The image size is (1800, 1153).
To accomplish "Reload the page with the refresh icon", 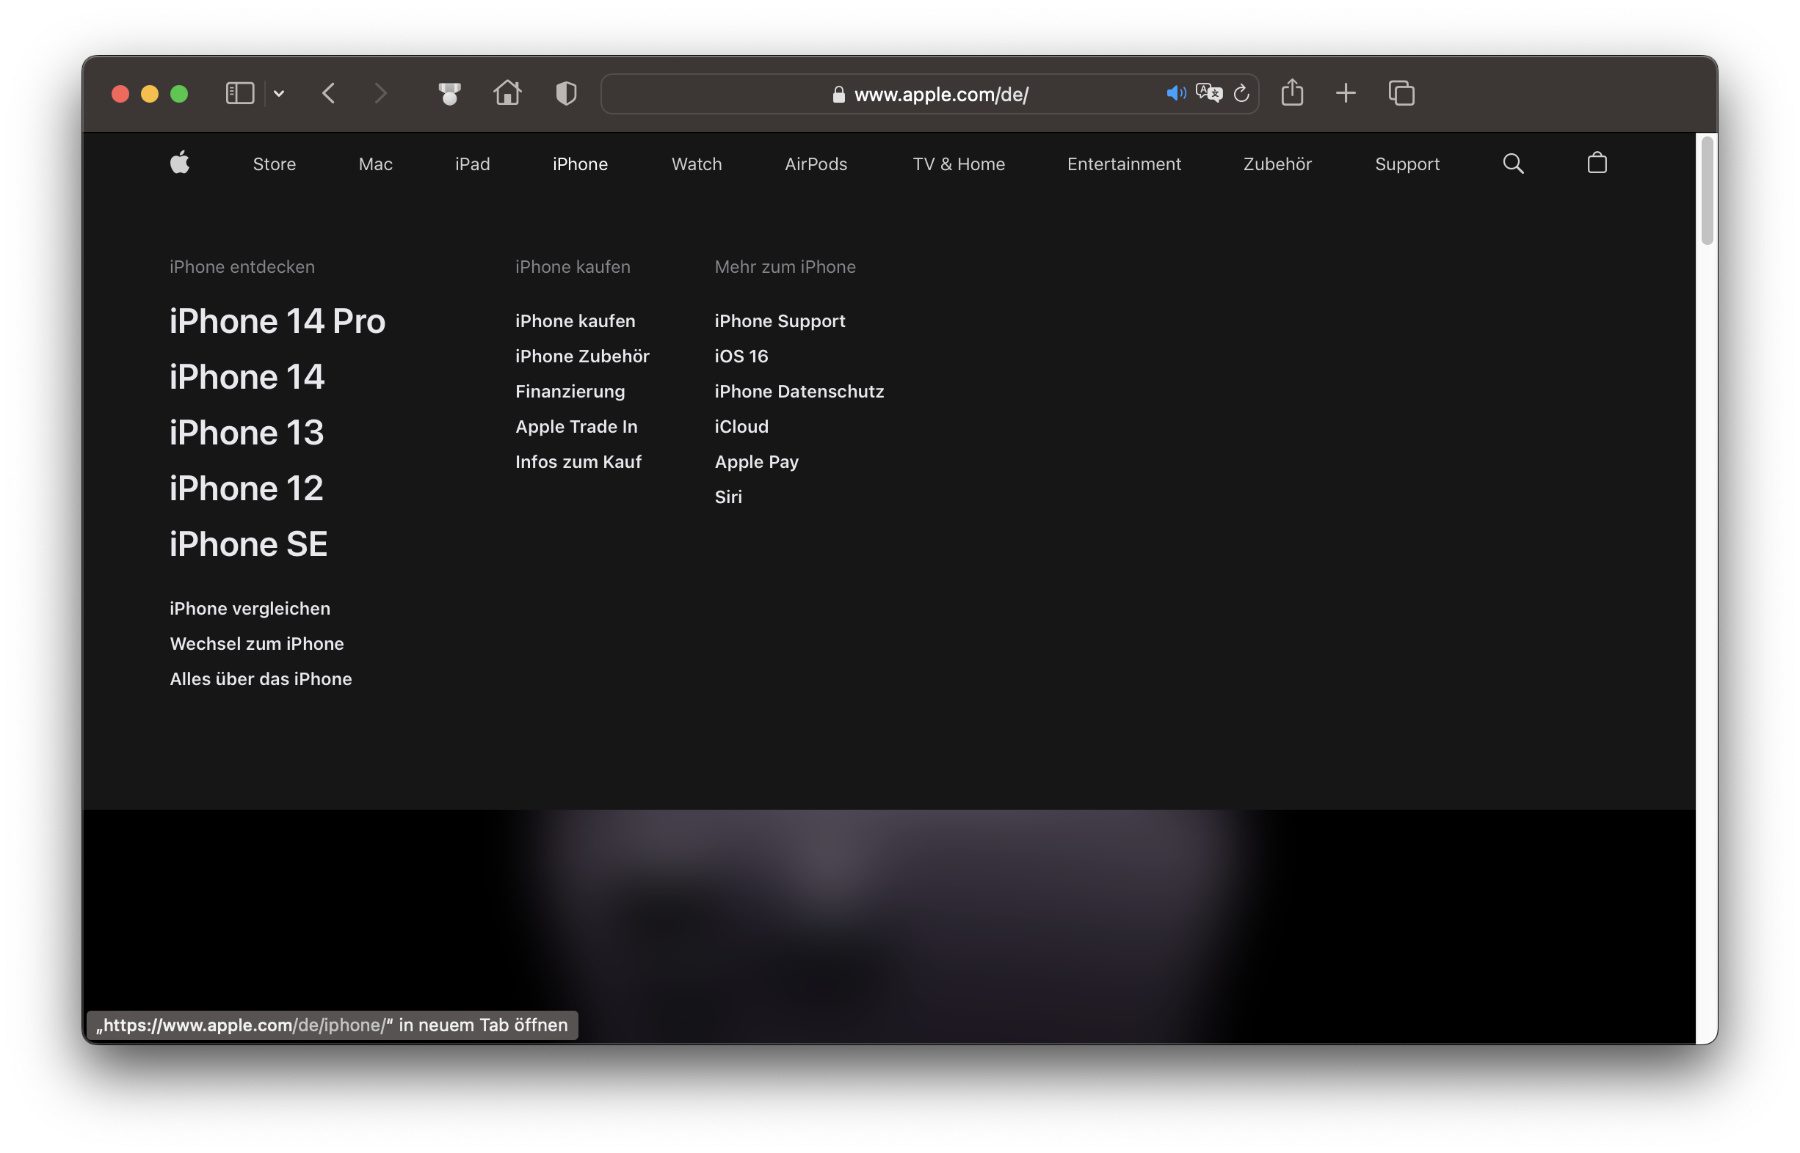I will tap(1242, 93).
